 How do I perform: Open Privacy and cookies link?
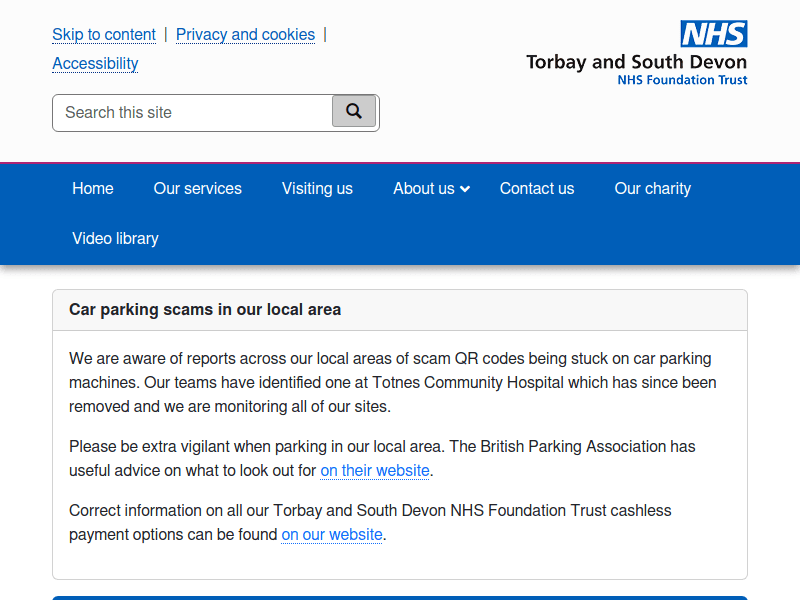click(x=245, y=35)
